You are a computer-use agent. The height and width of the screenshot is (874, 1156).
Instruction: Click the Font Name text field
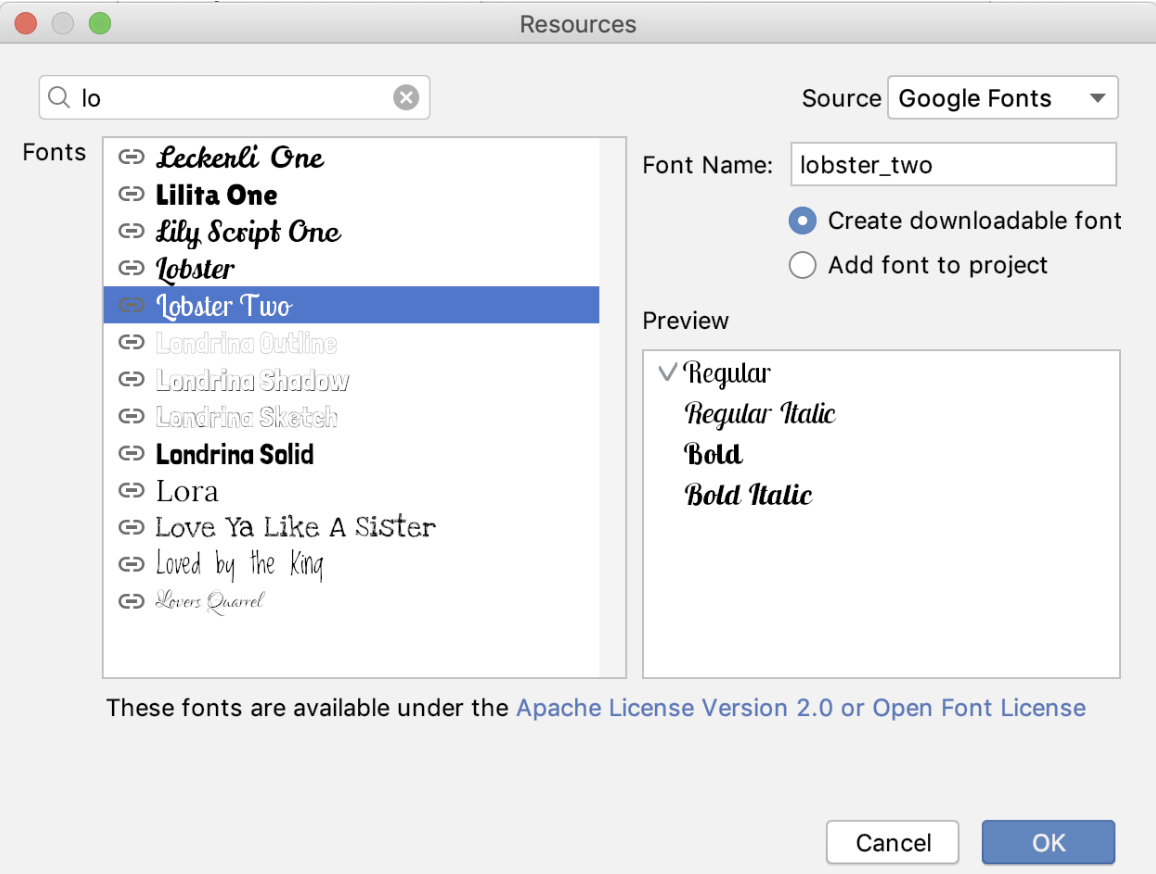pyautogui.click(x=952, y=165)
